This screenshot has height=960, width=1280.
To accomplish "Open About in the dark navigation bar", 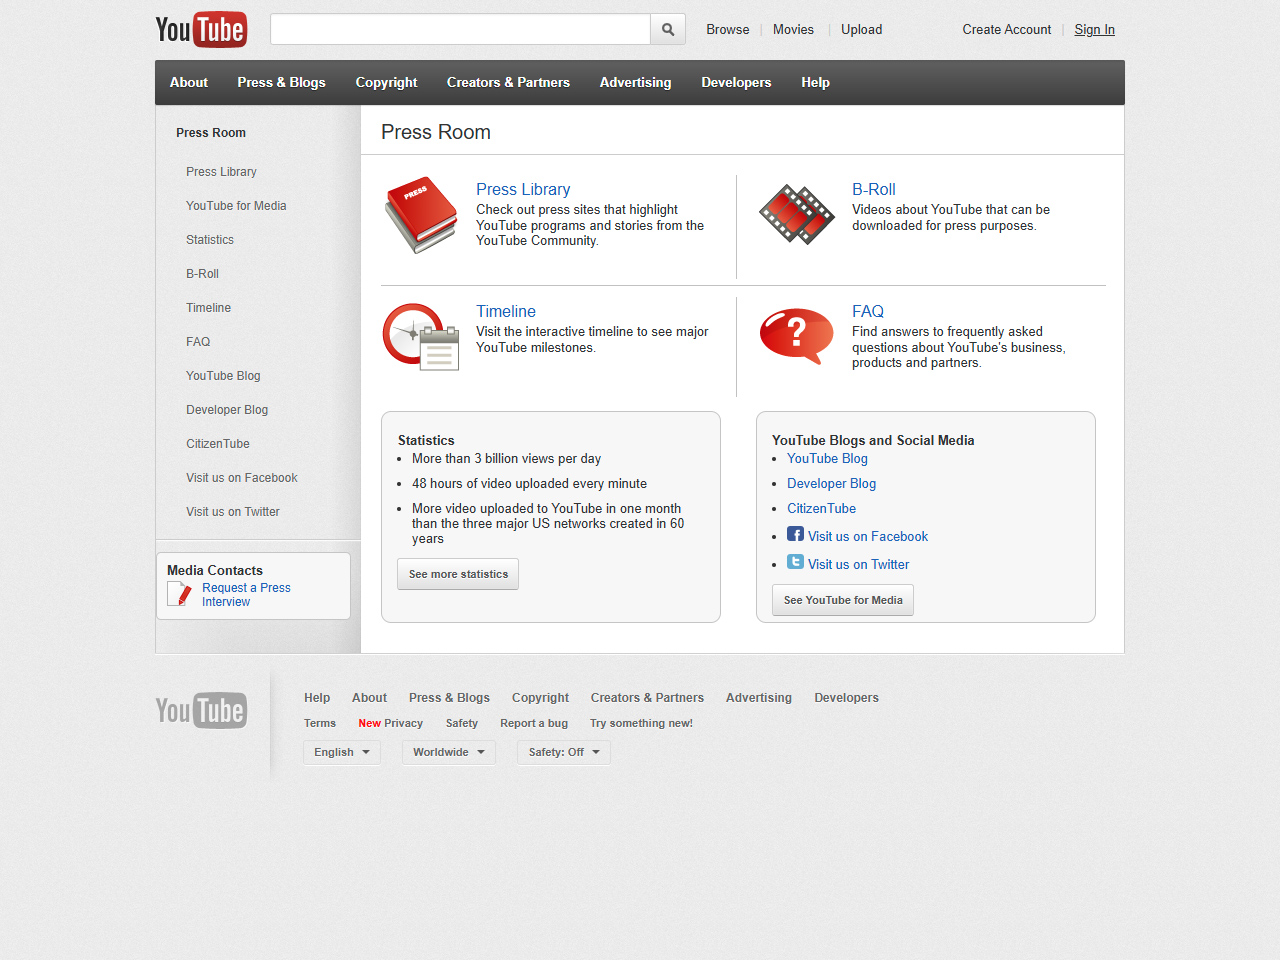I will 189,82.
